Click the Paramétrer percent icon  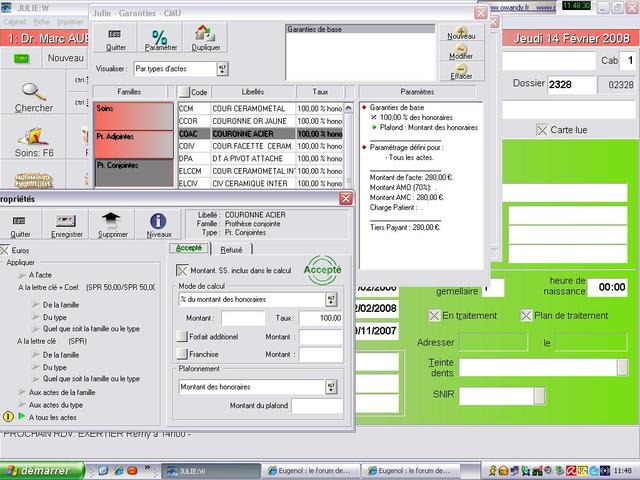[x=160, y=38]
